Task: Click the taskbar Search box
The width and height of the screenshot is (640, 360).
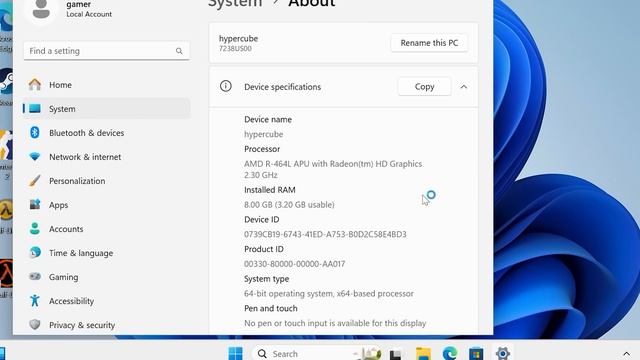Action: click(318, 353)
